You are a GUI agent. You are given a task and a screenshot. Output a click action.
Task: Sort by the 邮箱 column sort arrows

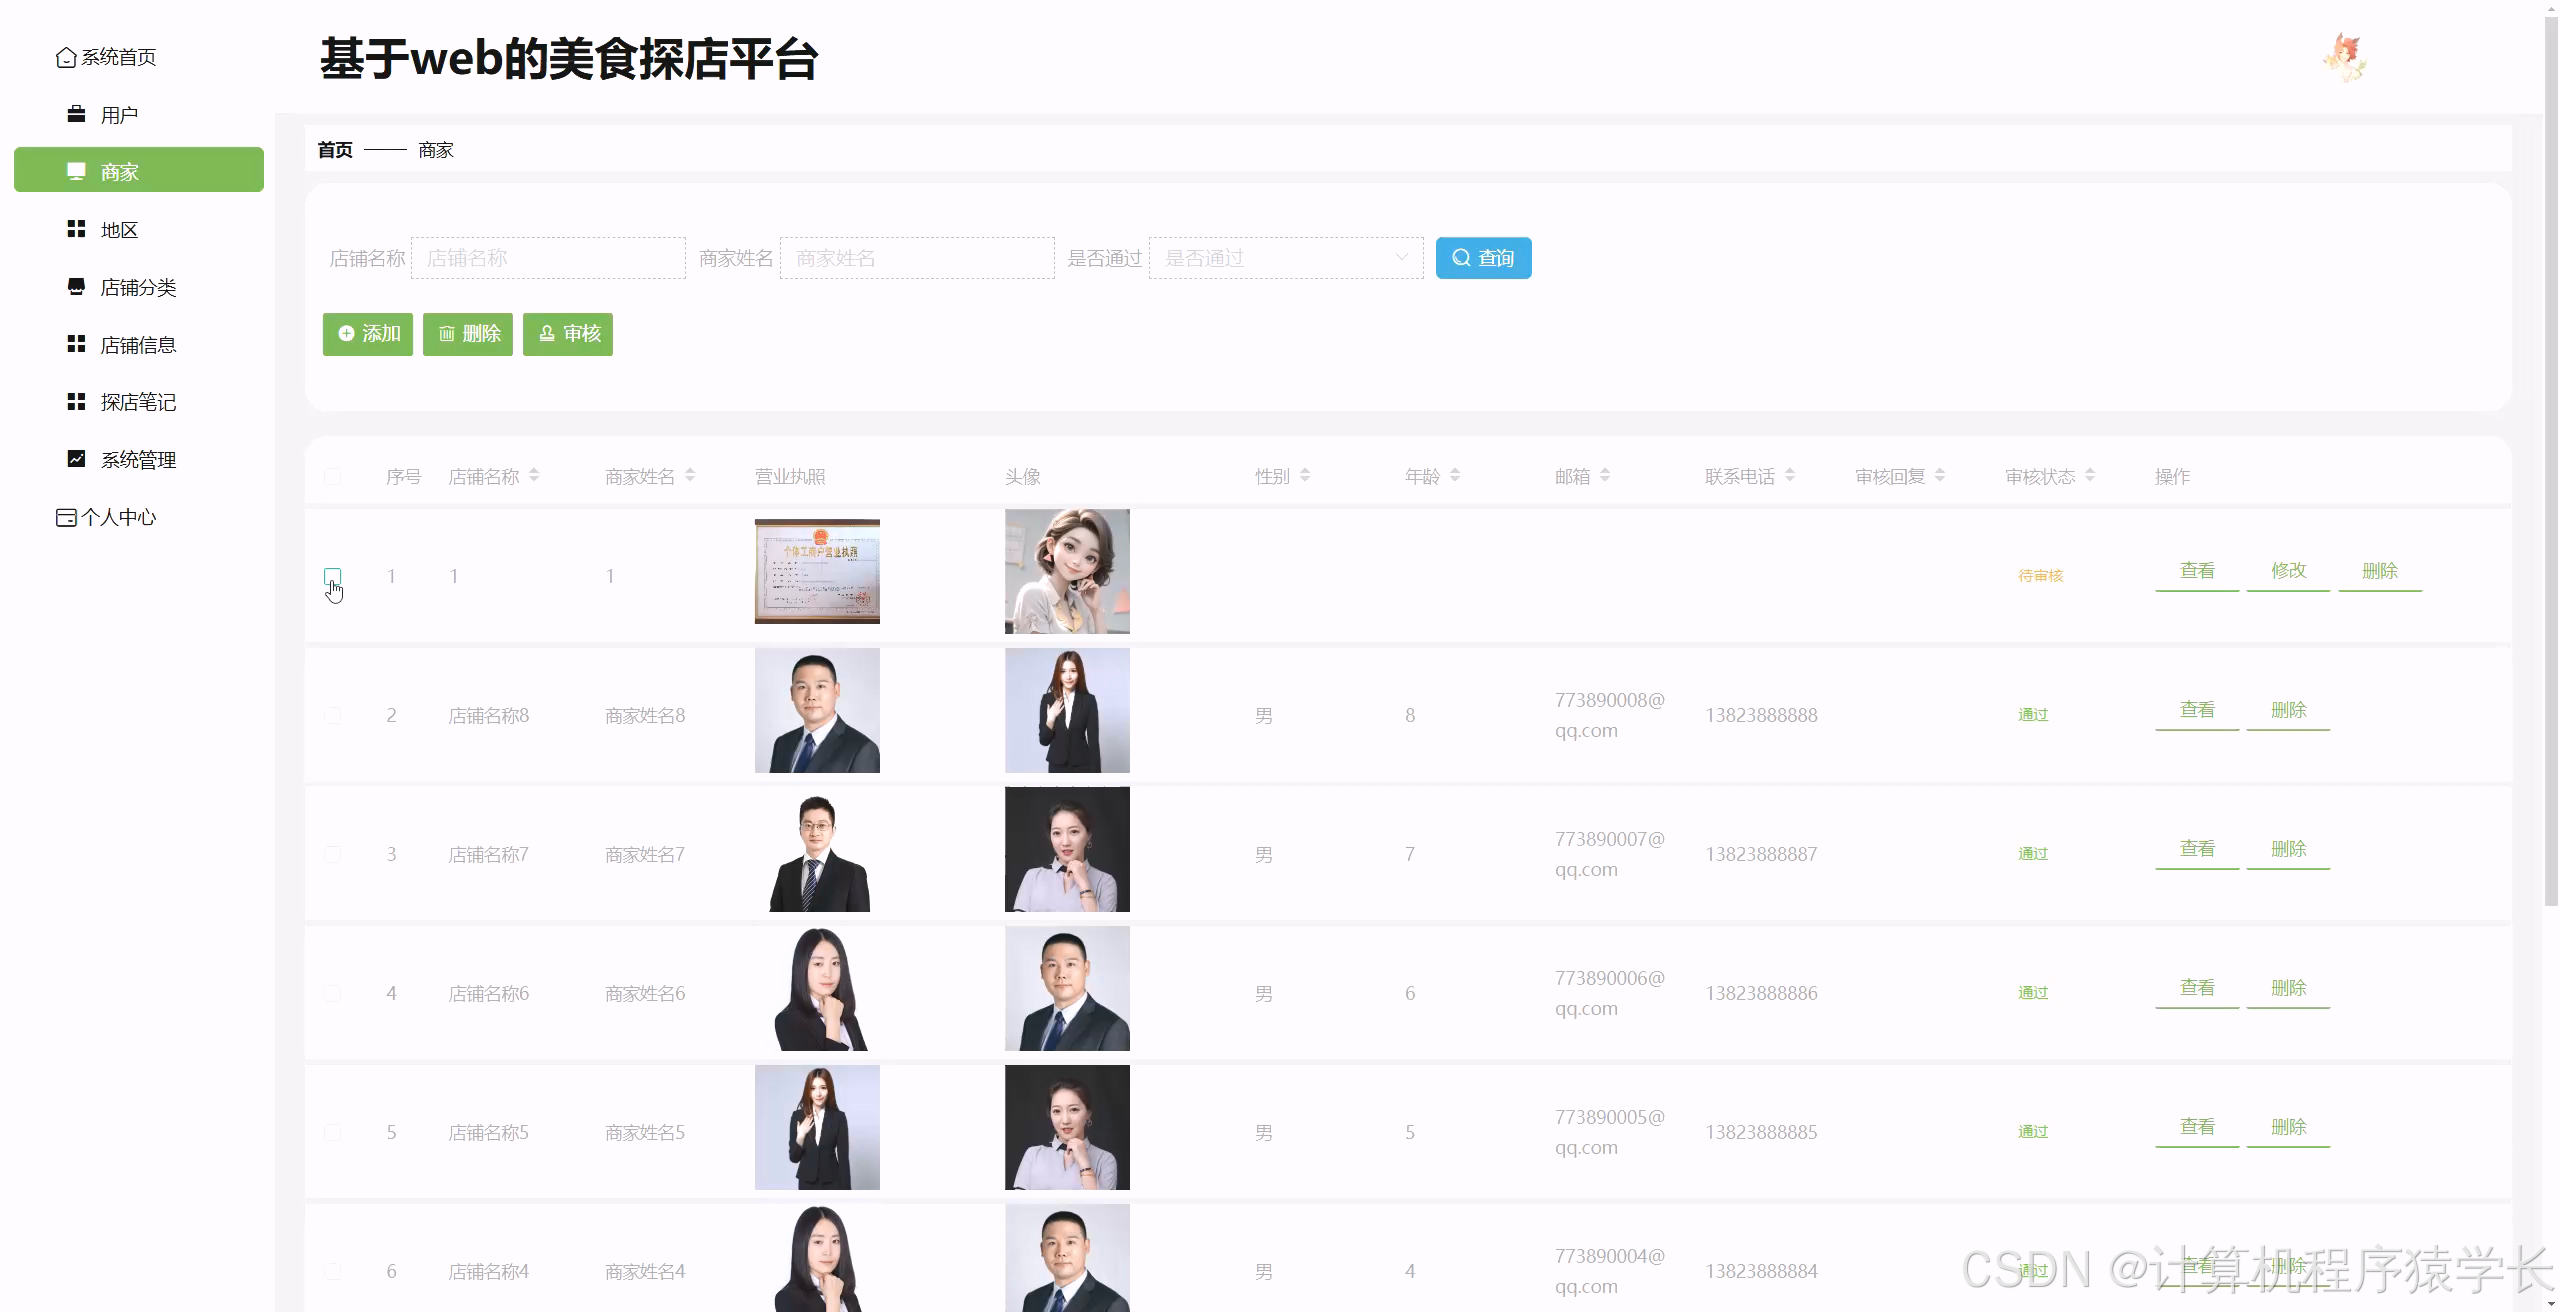[1605, 476]
